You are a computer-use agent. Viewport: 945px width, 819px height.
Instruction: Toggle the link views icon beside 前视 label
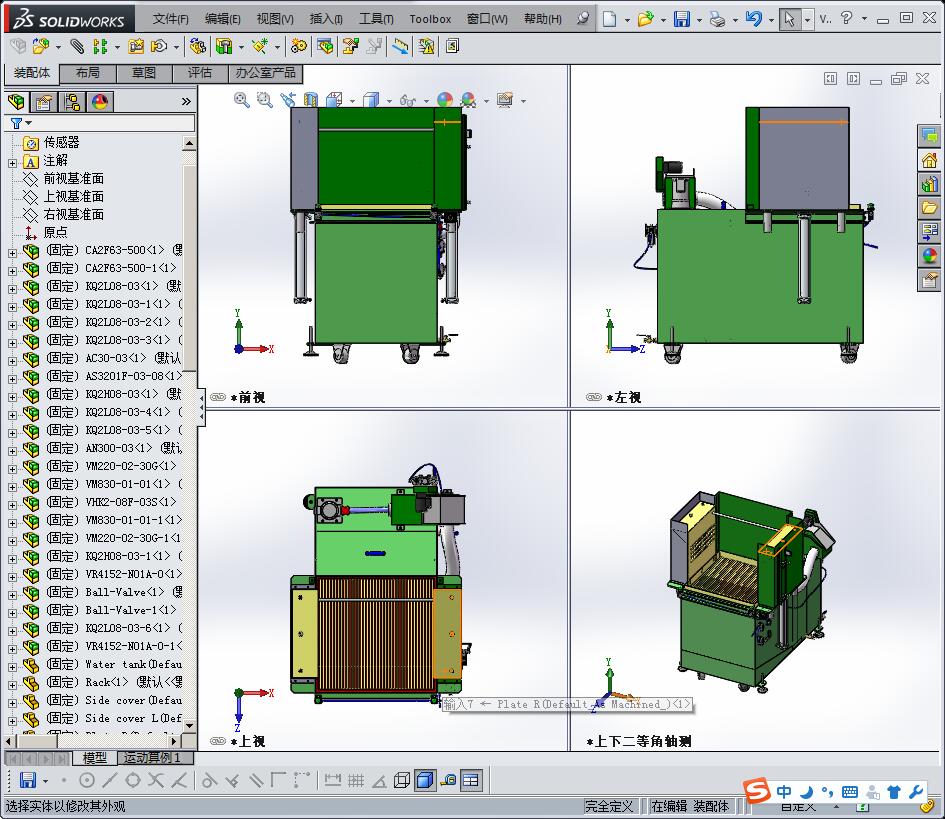tap(218, 397)
